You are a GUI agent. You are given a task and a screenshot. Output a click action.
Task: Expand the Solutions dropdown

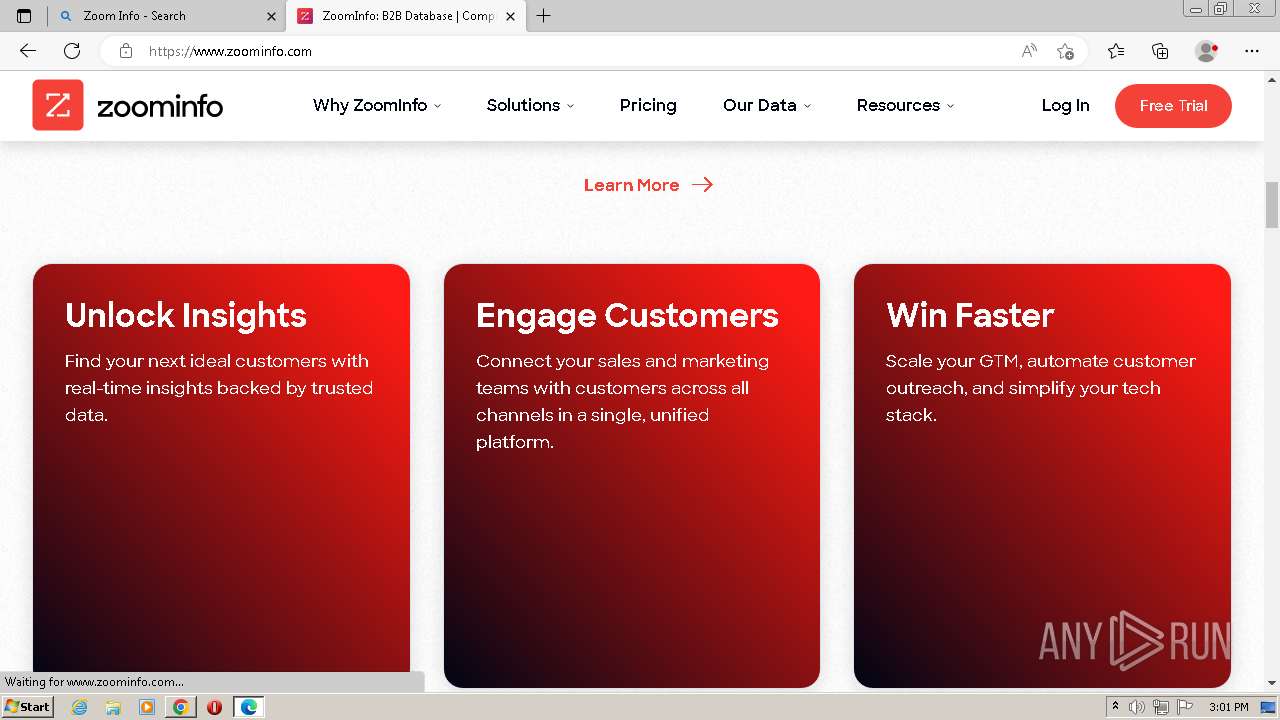click(x=530, y=105)
